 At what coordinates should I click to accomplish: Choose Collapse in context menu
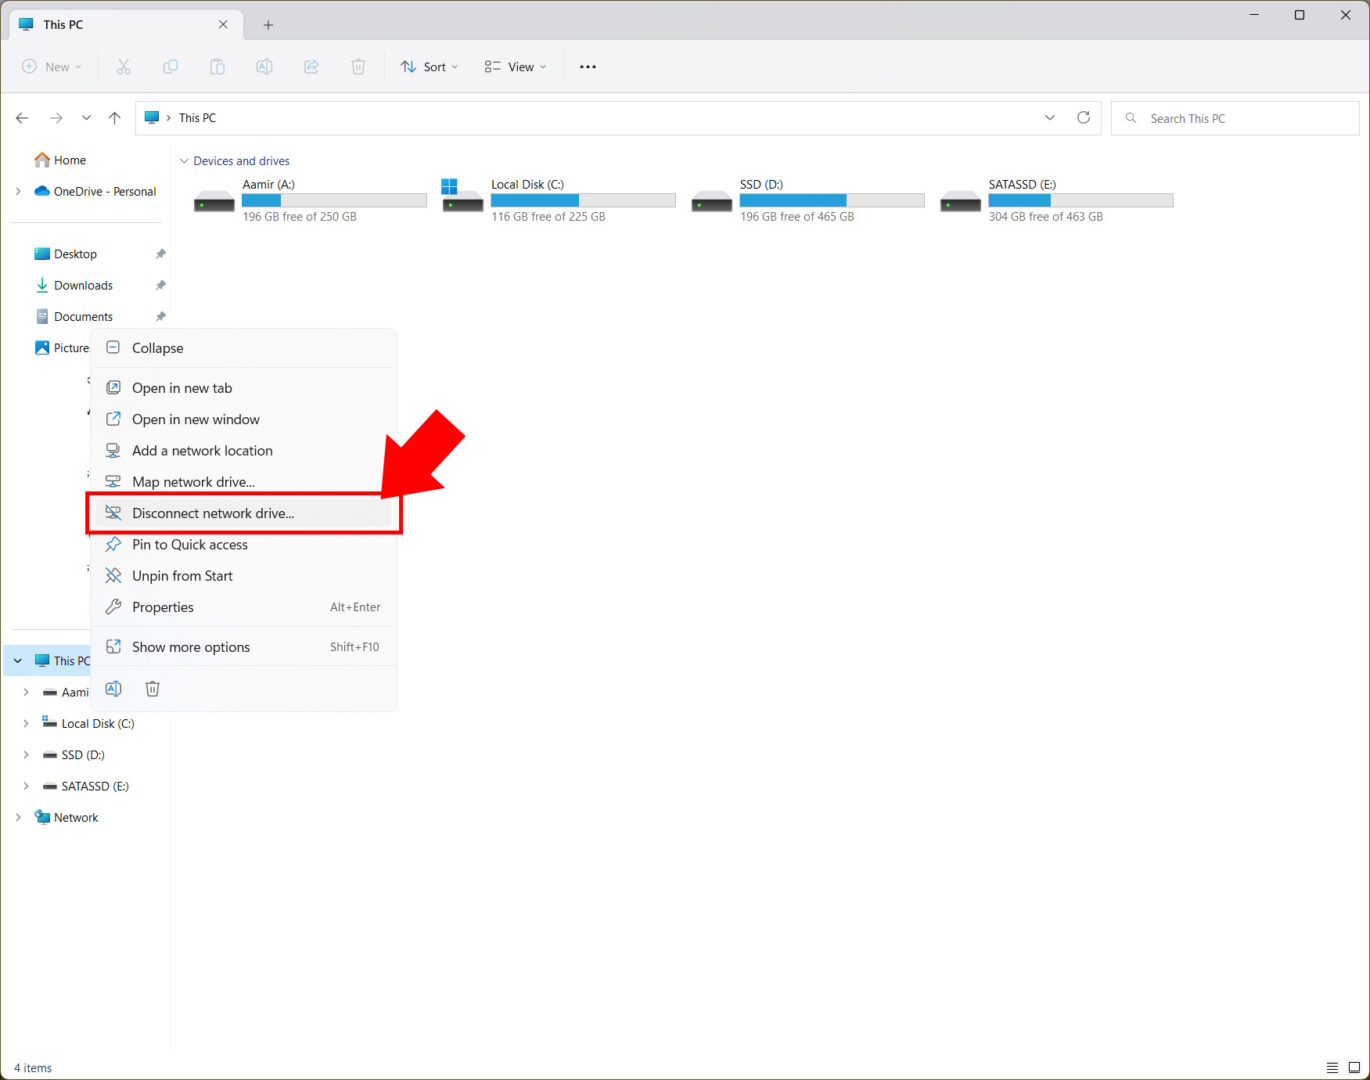[243, 348]
